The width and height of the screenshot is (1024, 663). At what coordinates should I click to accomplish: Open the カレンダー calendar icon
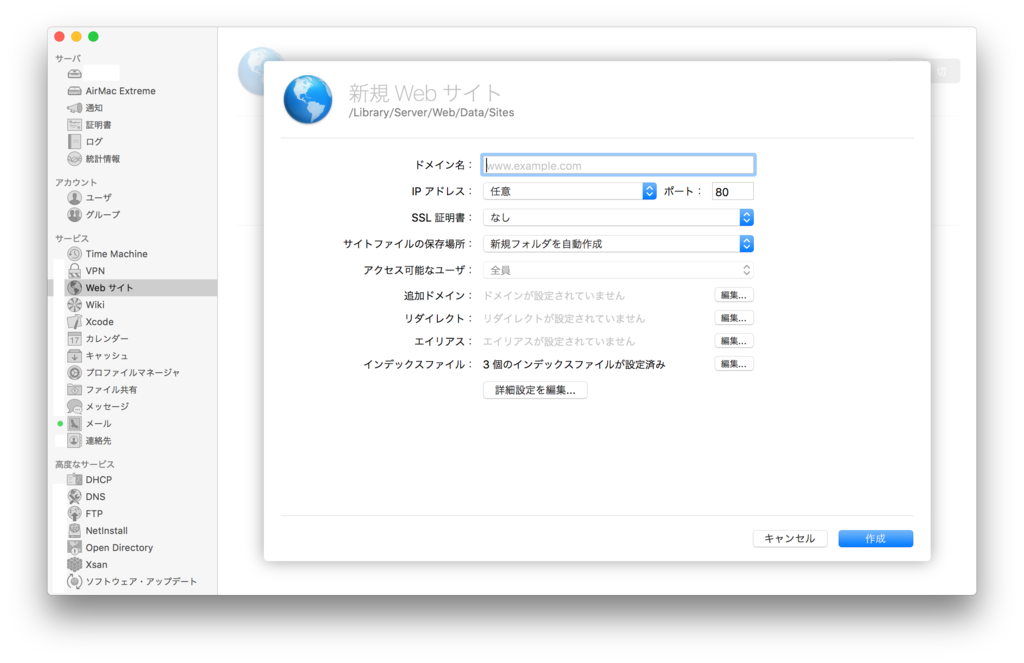coord(74,338)
